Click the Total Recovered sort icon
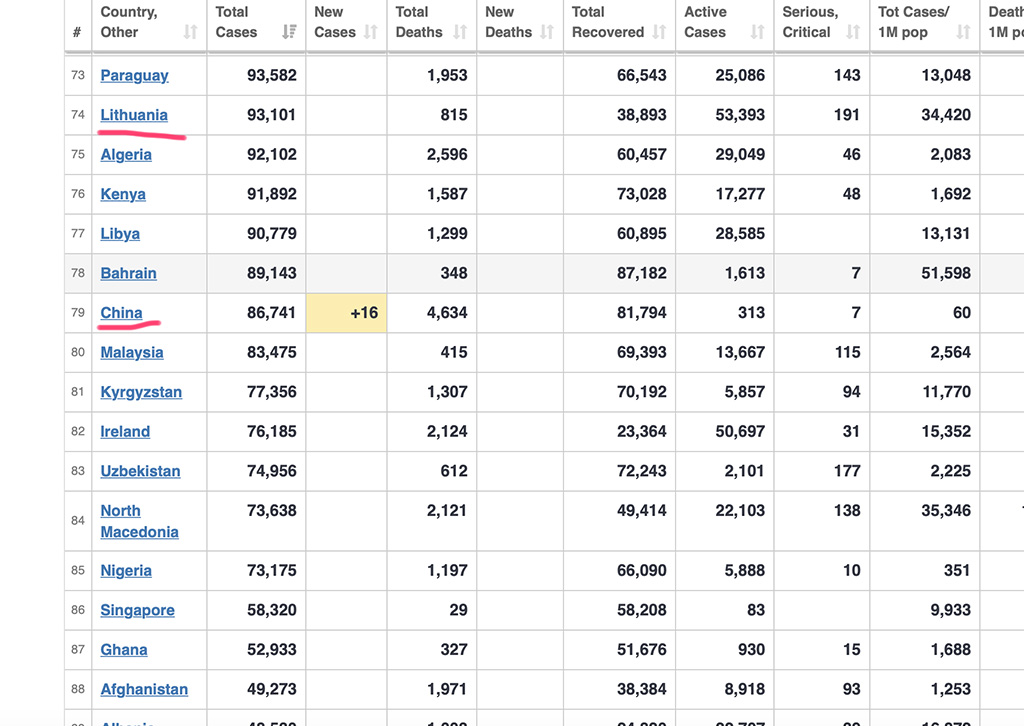 (659, 32)
